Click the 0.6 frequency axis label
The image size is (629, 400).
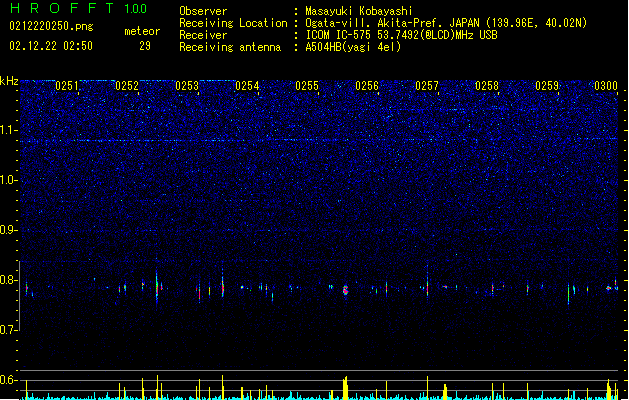[8, 380]
